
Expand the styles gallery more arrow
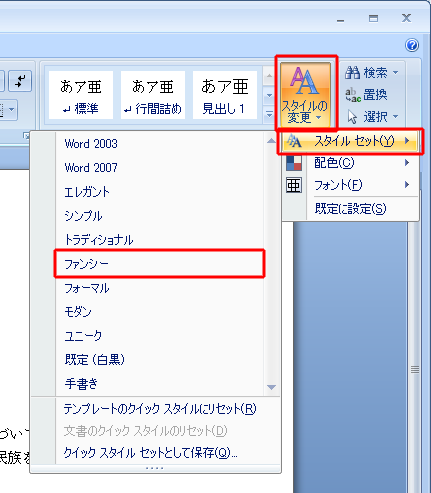click(x=269, y=114)
